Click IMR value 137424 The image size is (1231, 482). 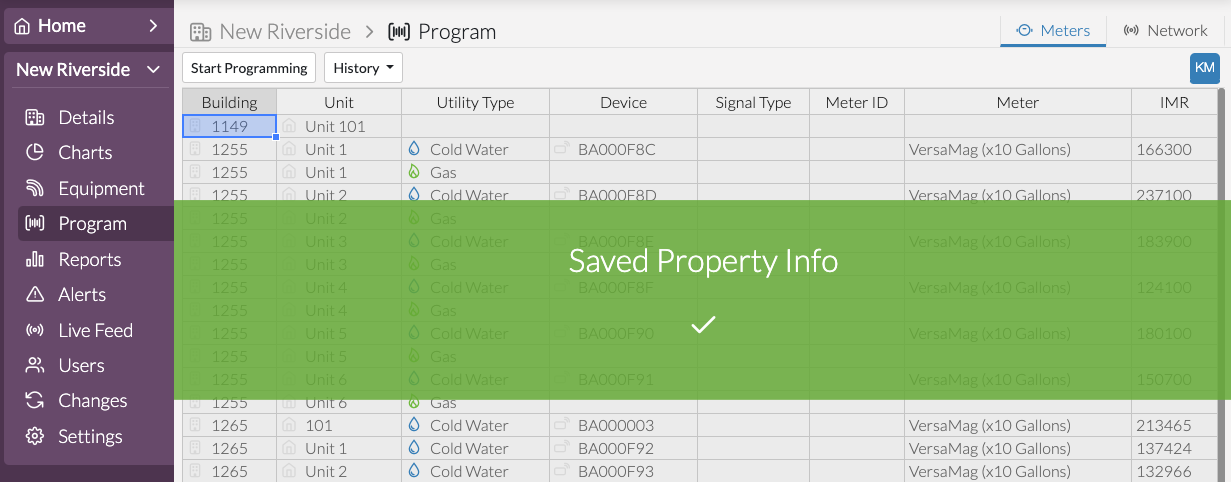pos(1173,448)
